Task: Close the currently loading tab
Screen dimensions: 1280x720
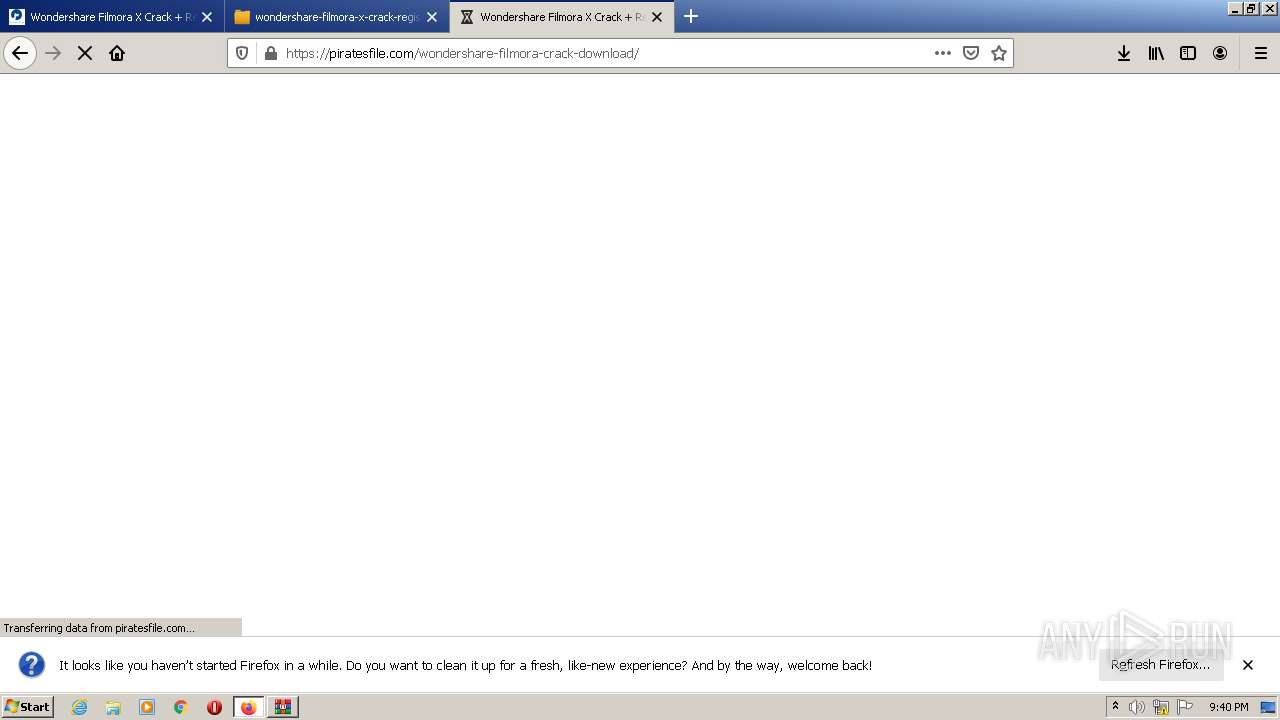Action: click(657, 17)
